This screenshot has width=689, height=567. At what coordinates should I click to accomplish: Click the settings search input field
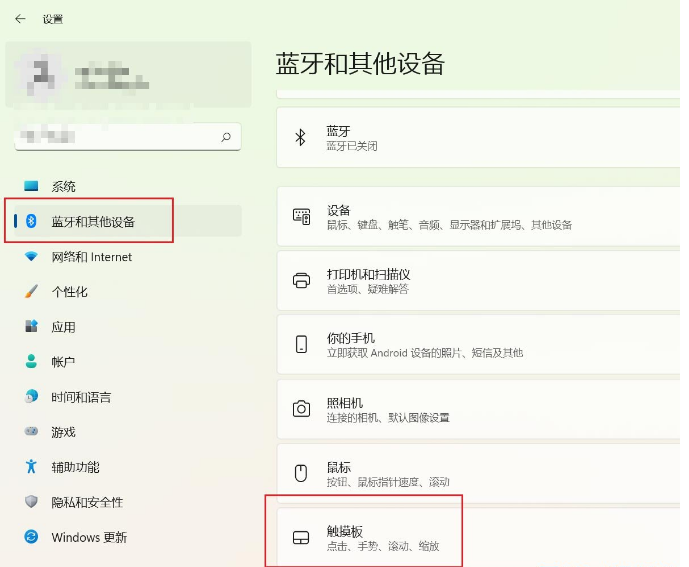[115, 136]
